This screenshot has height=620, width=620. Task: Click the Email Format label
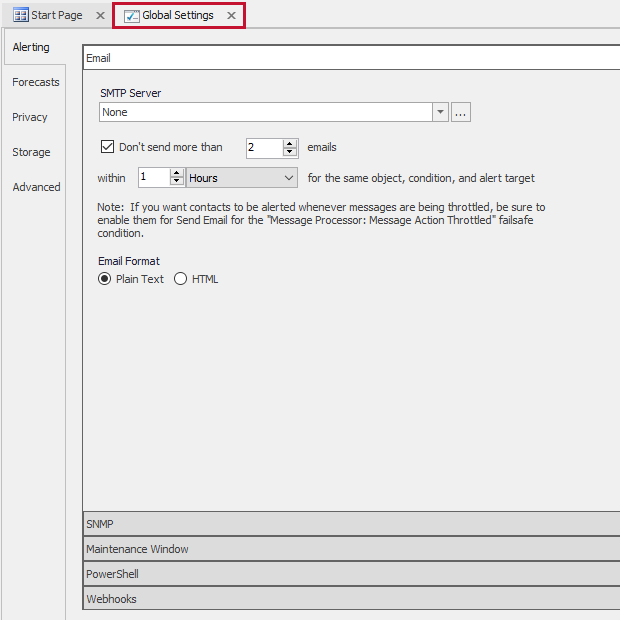coord(129,261)
